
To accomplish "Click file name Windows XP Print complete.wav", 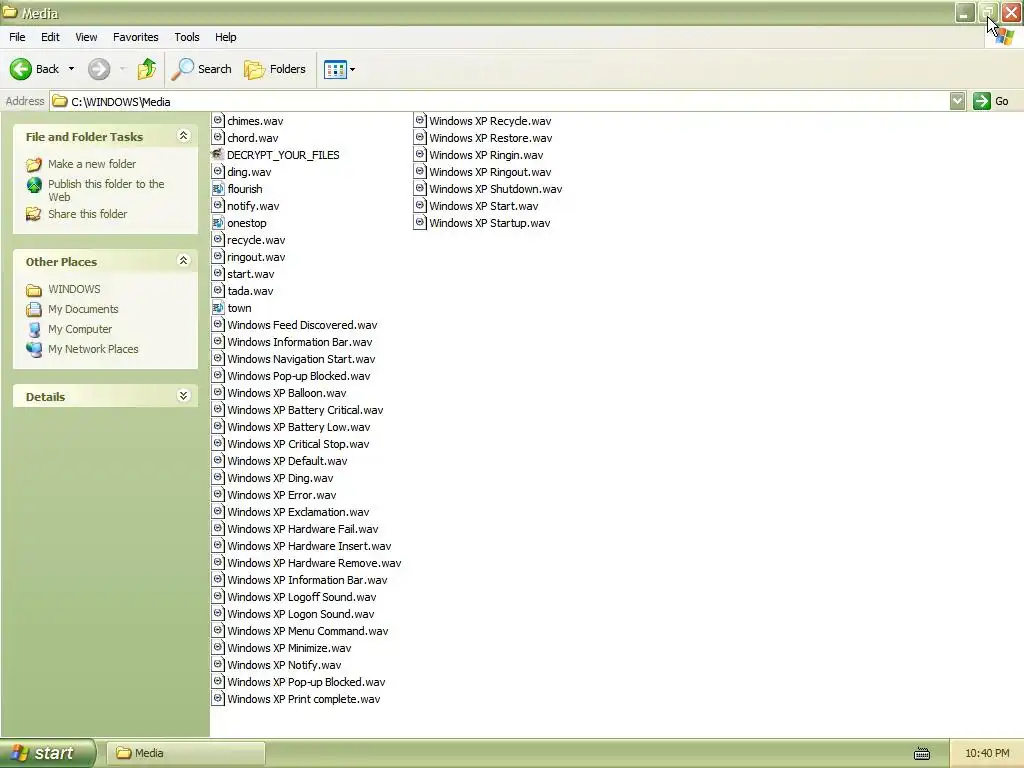I will click(304, 699).
